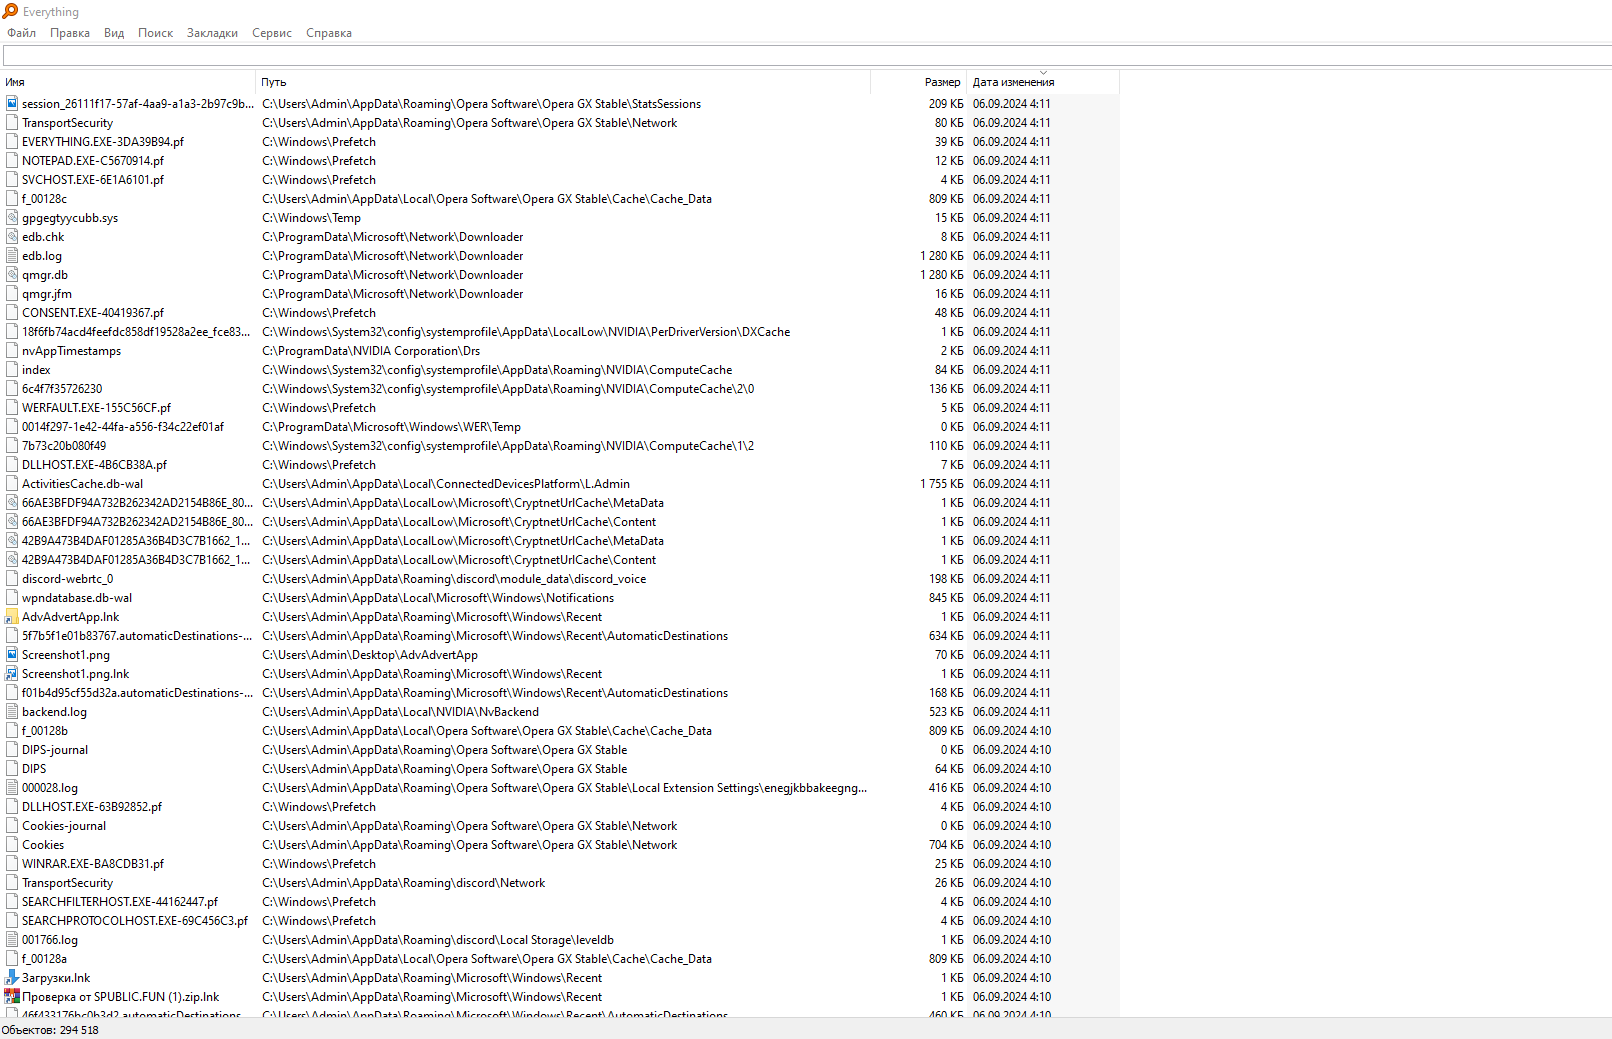Open the Файл menu
Screen dimensions: 1612x1039
click(x=21, y=33)
